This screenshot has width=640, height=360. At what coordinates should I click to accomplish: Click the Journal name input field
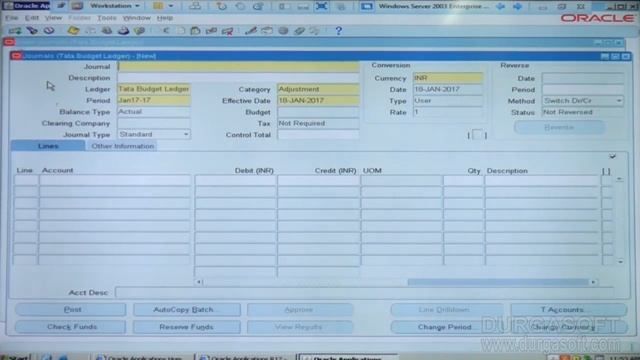pos(238,66)
